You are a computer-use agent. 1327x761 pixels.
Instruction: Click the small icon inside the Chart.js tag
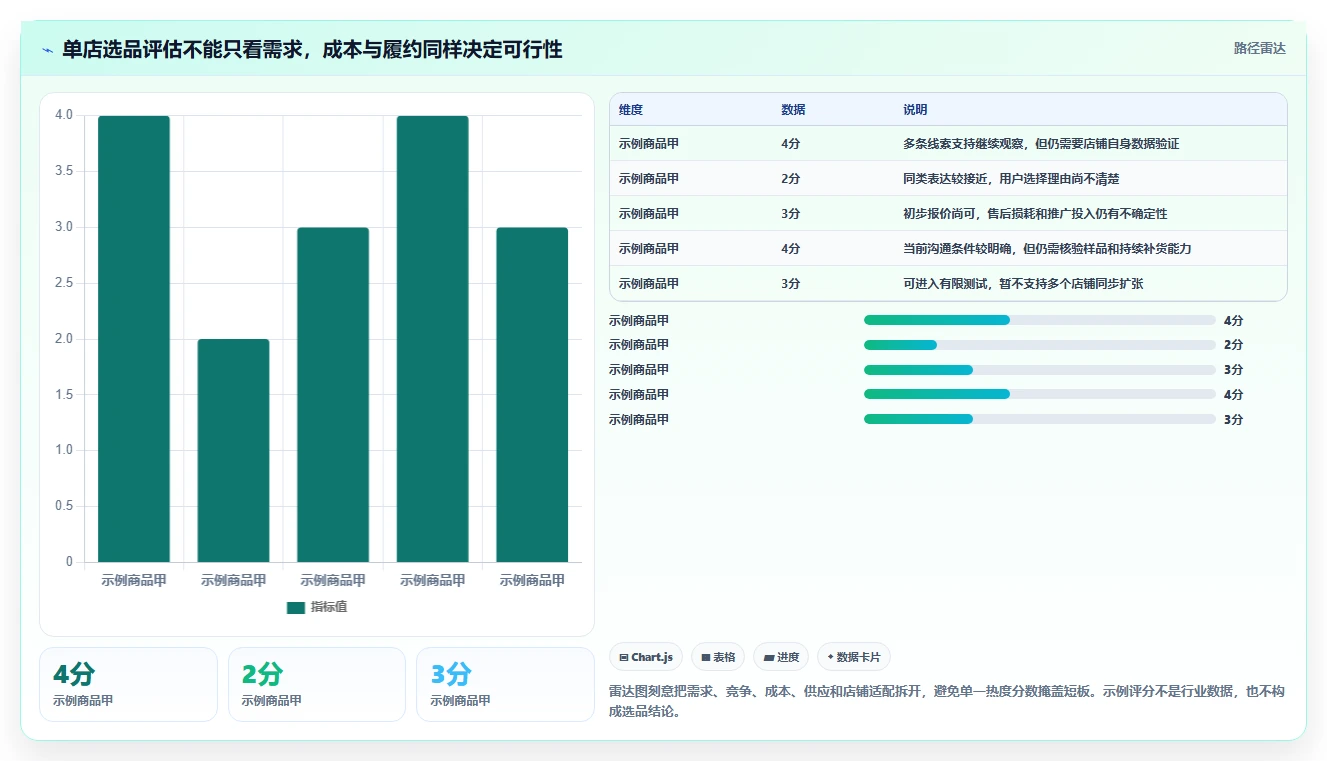[x=624, y=658]
